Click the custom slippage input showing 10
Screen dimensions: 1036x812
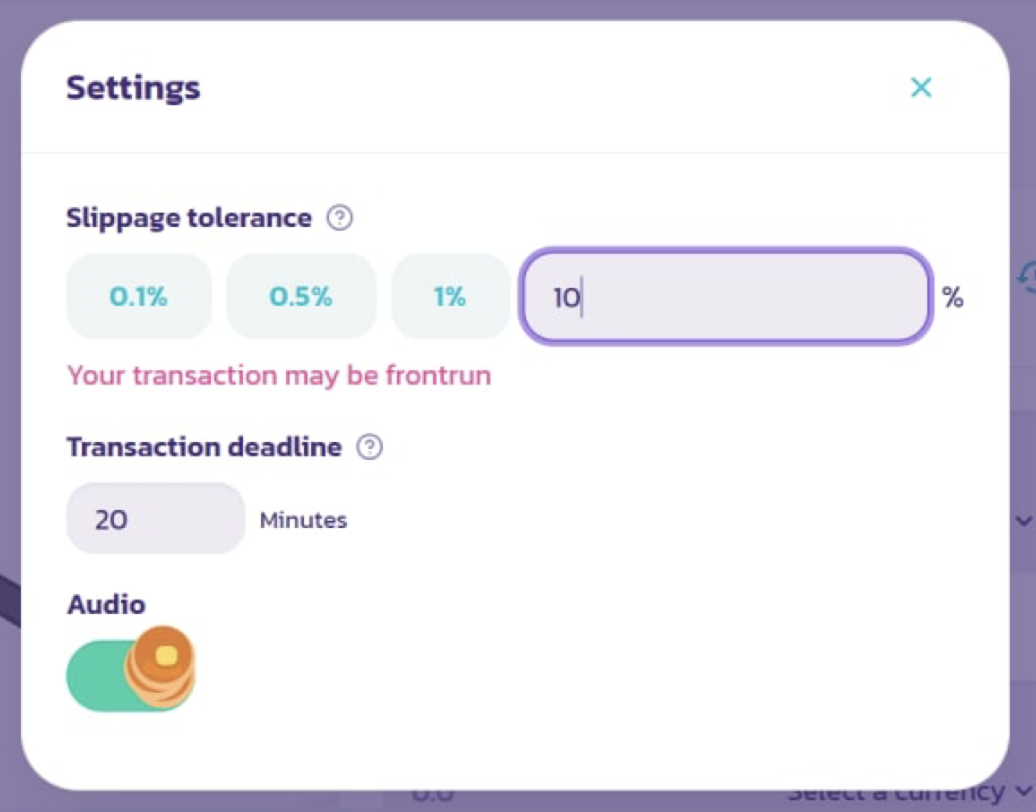(726, 297)
